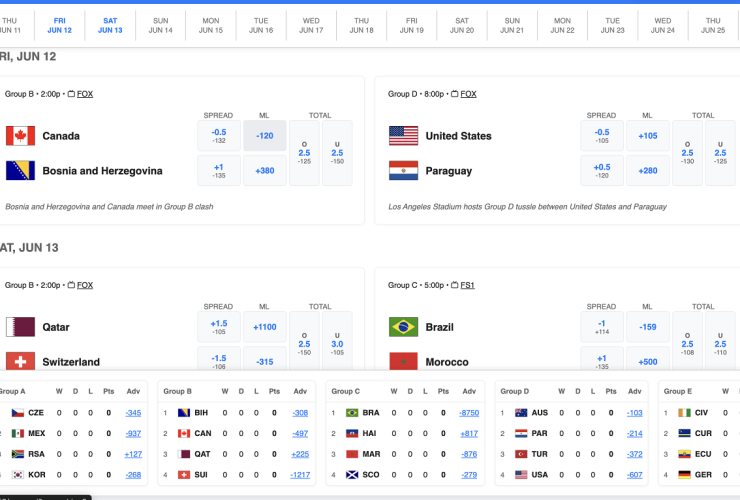
Task: Click MEX flag in Group A table
Action: coord(17,433)
